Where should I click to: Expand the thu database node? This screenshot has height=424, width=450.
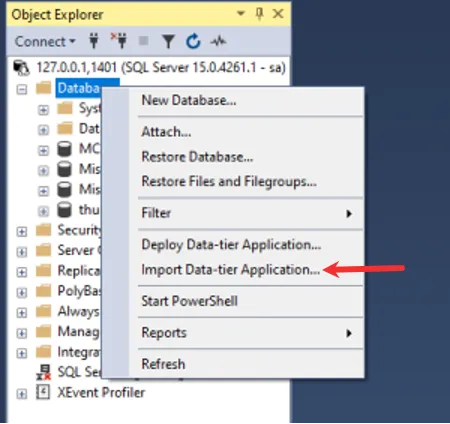(43, 211)
